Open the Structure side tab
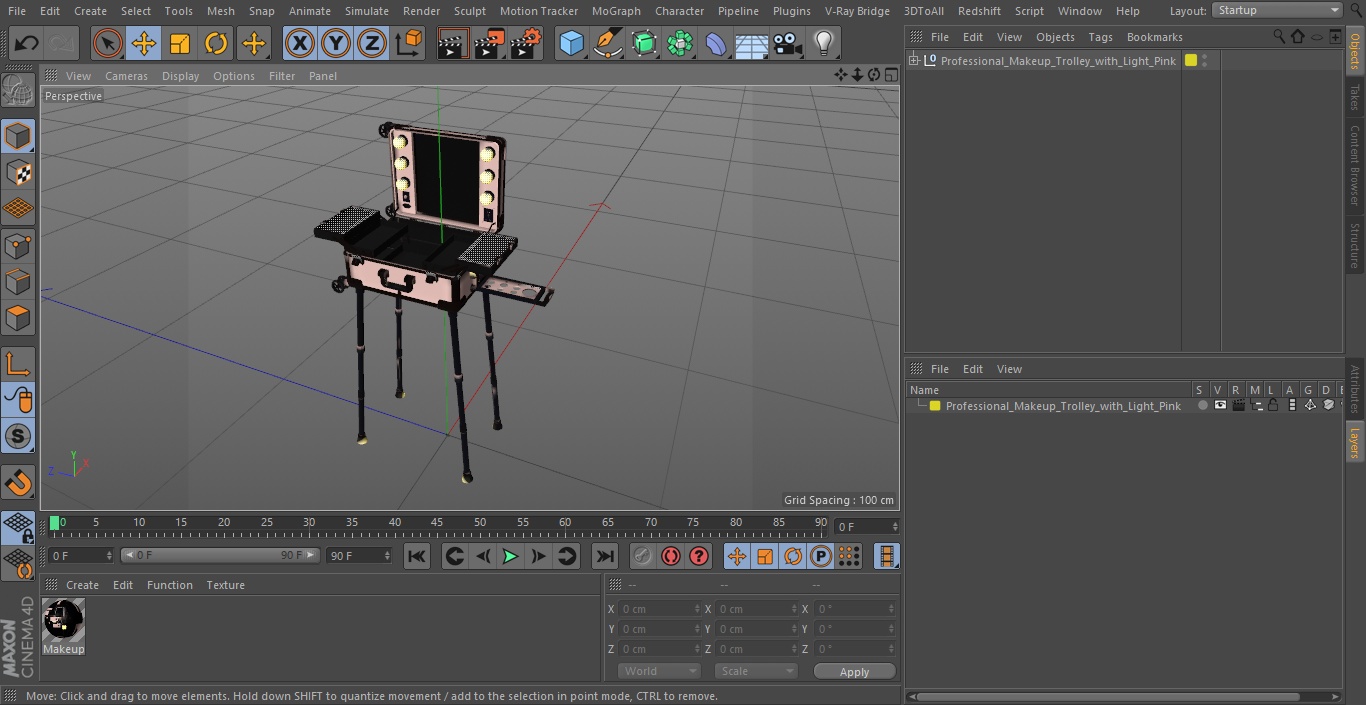Viewport: 1366px width, 705px height. click(1355, 245)
